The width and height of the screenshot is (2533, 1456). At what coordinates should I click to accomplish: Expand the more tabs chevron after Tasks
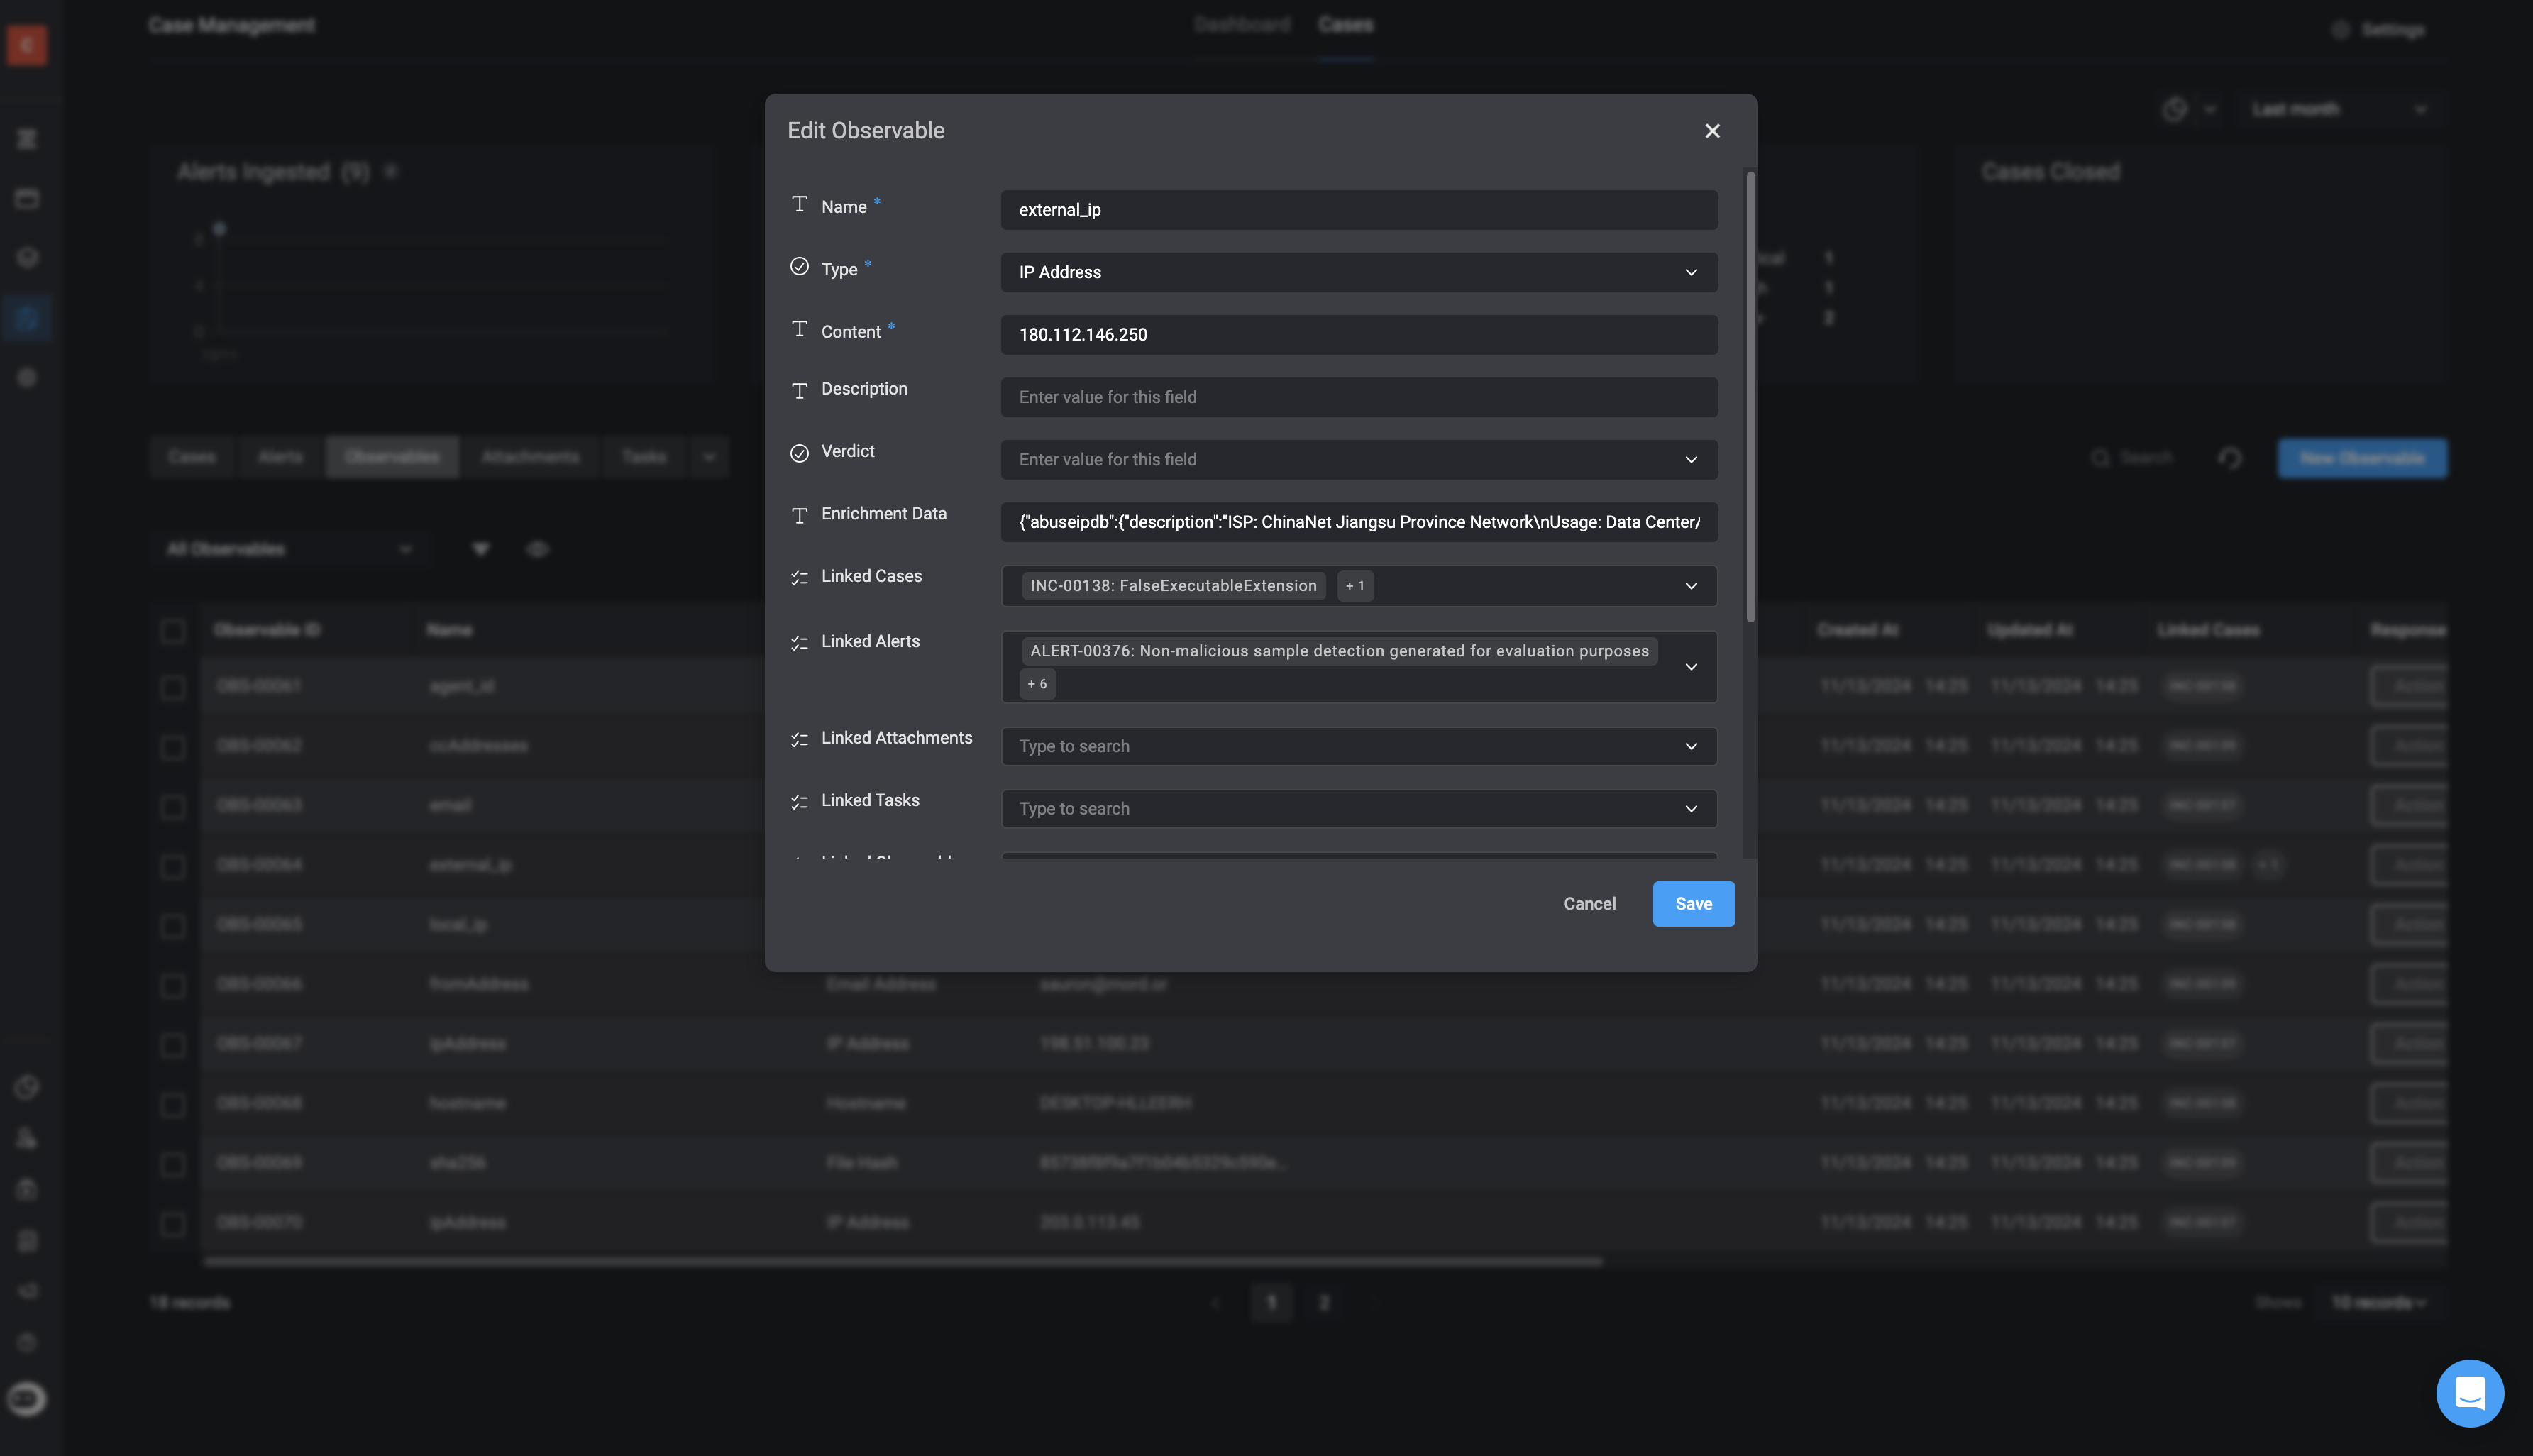709,457
